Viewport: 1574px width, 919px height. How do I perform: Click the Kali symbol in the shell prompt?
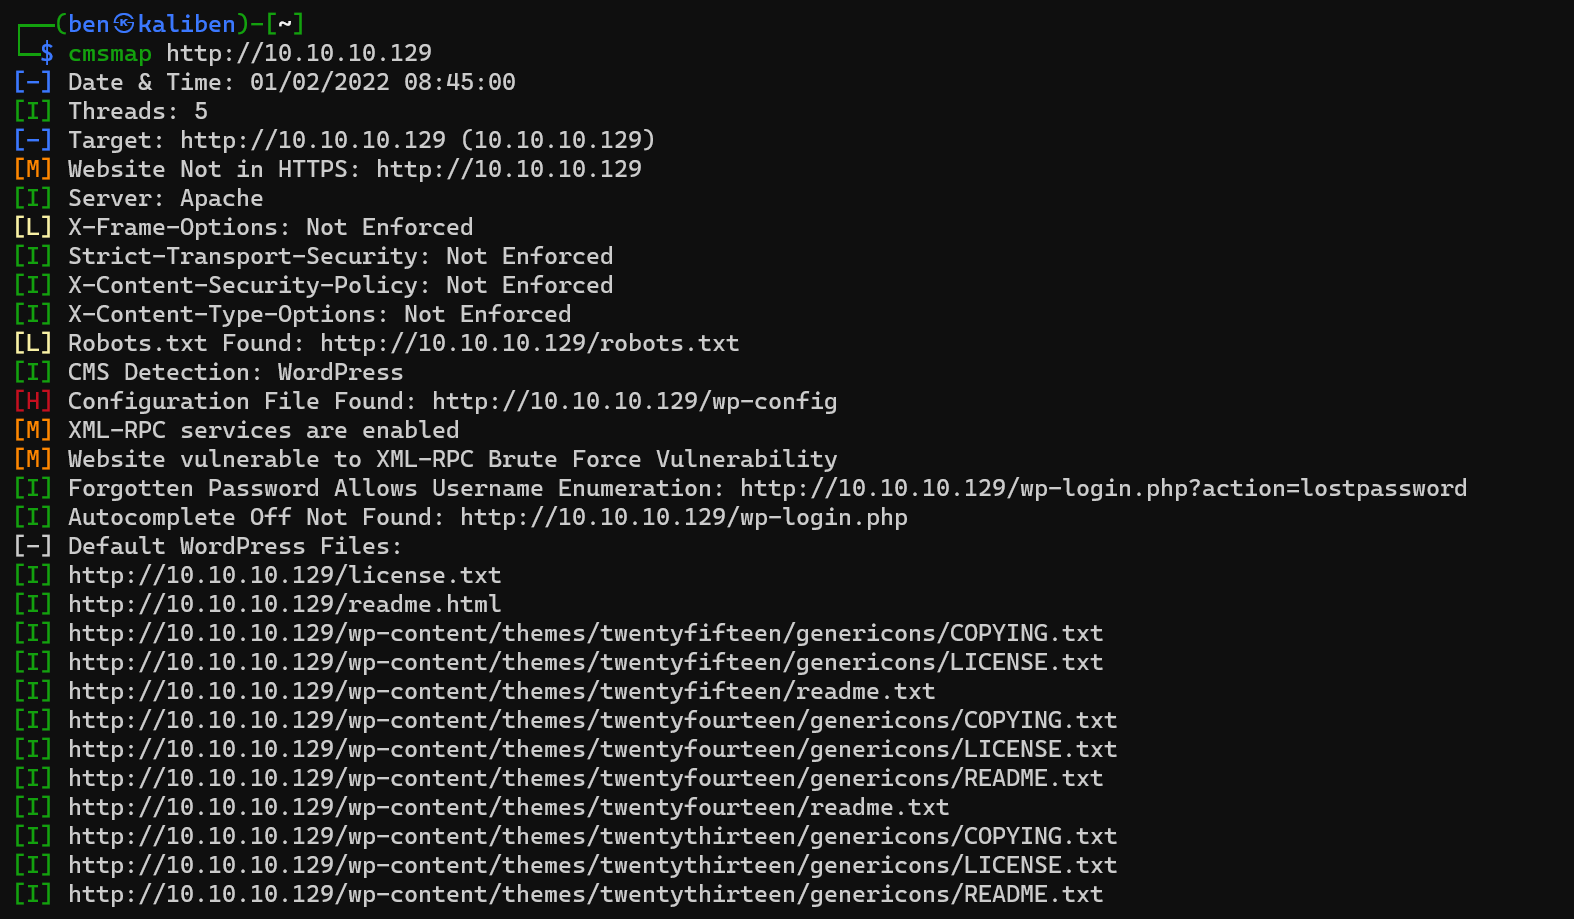124,24
